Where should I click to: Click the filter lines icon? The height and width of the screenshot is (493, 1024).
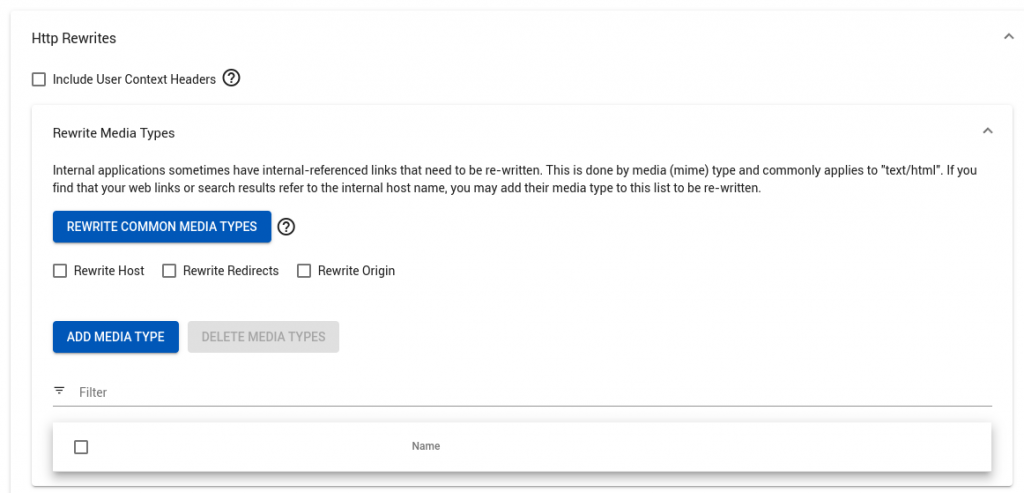pyautogui.click(x=59, y=391)
